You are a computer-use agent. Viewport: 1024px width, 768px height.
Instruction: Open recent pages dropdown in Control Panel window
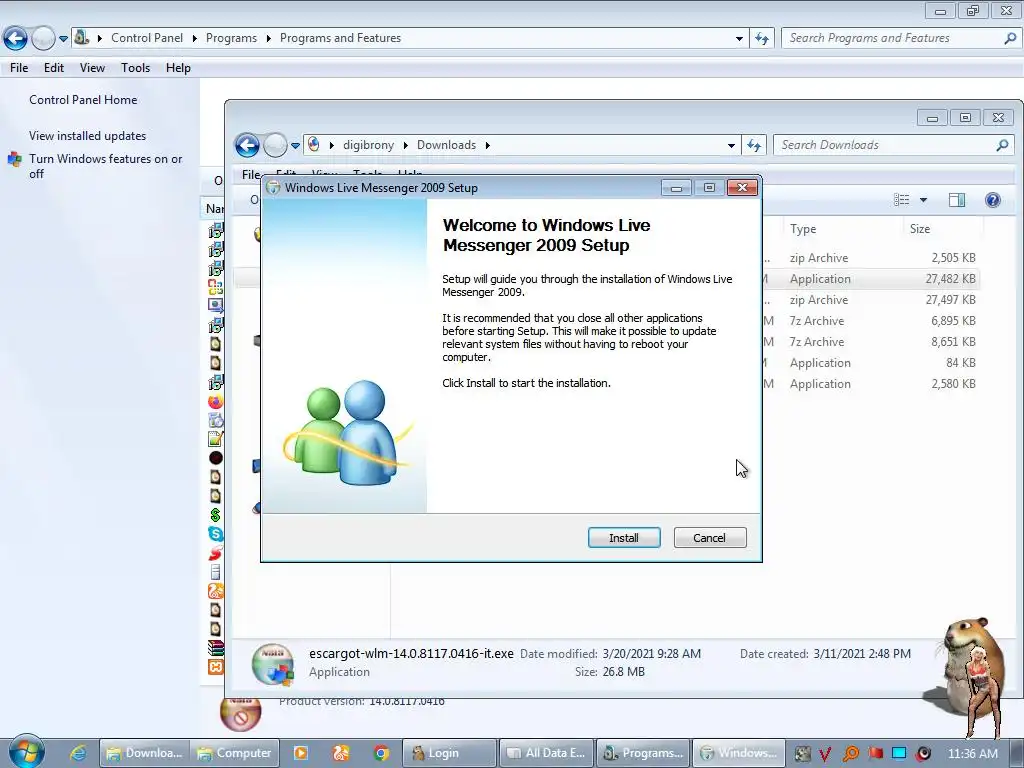pos(63,39)
